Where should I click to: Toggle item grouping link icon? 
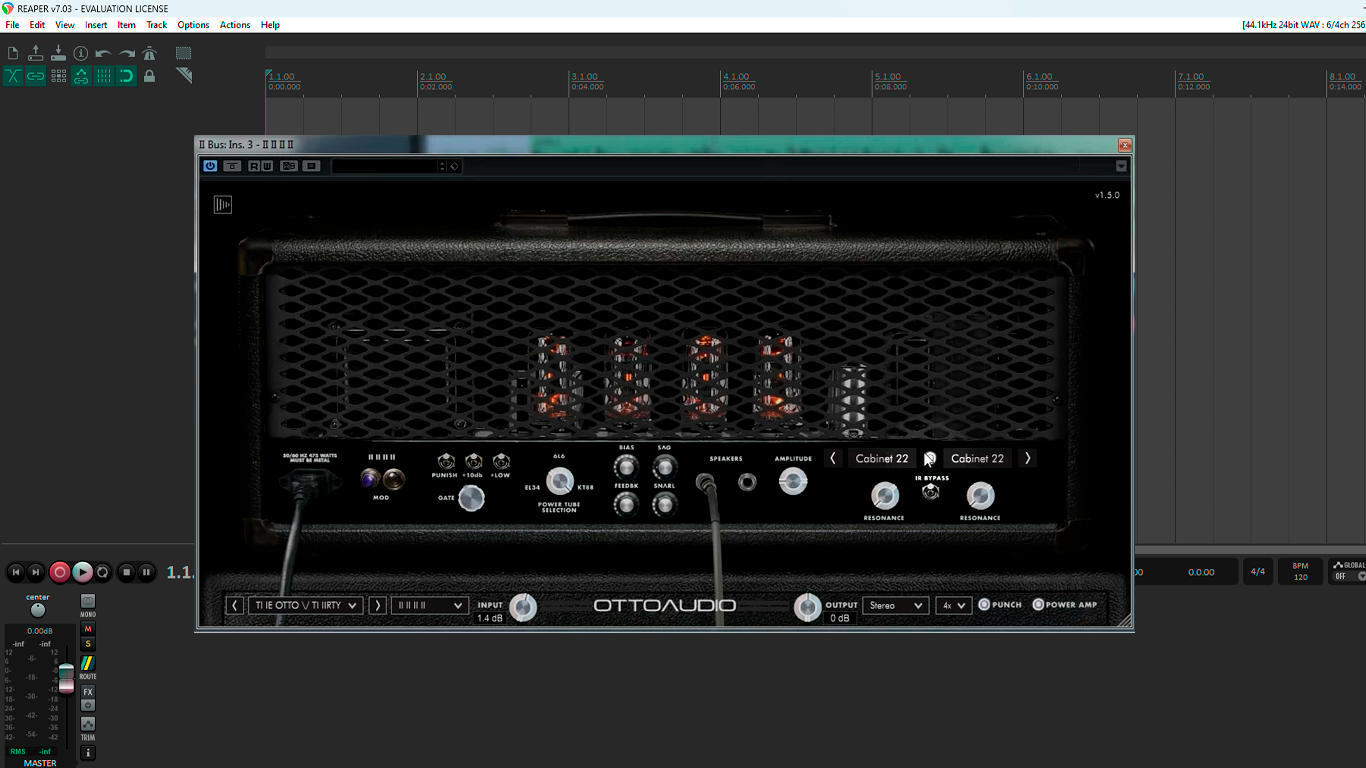tap(36, 76)
